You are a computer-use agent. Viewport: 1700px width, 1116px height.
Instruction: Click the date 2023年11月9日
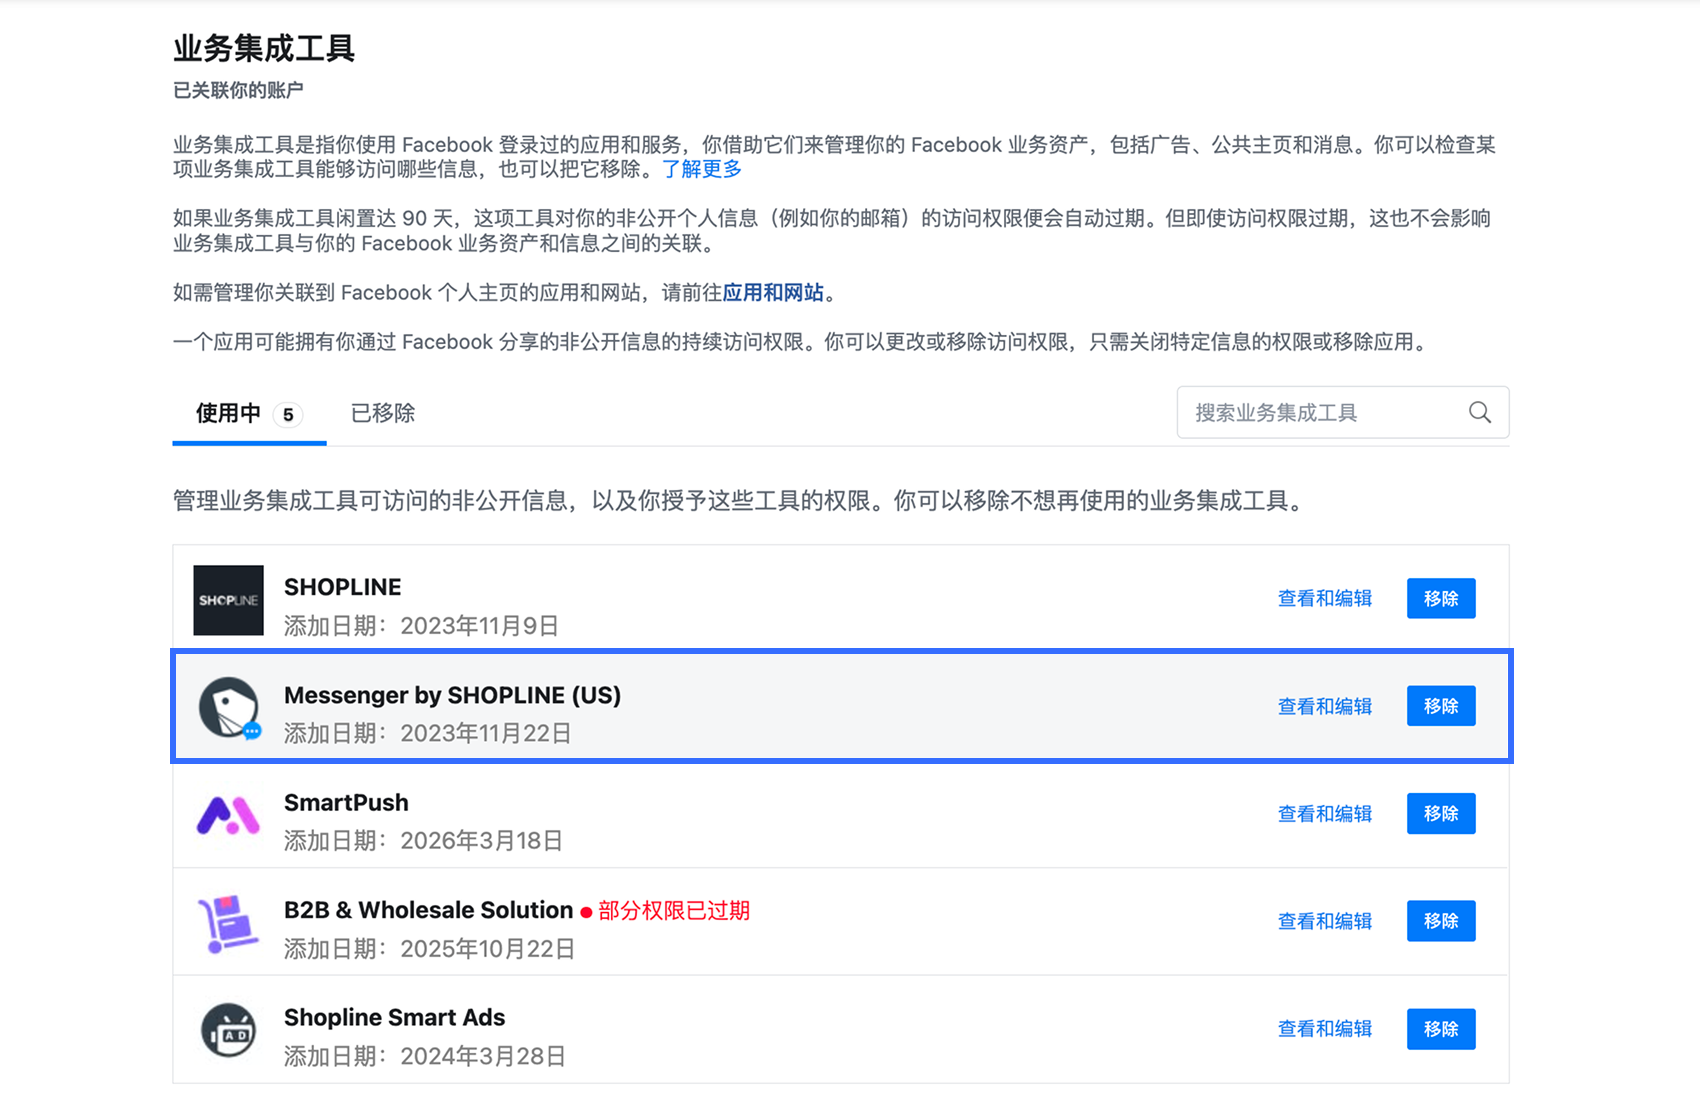480,626
